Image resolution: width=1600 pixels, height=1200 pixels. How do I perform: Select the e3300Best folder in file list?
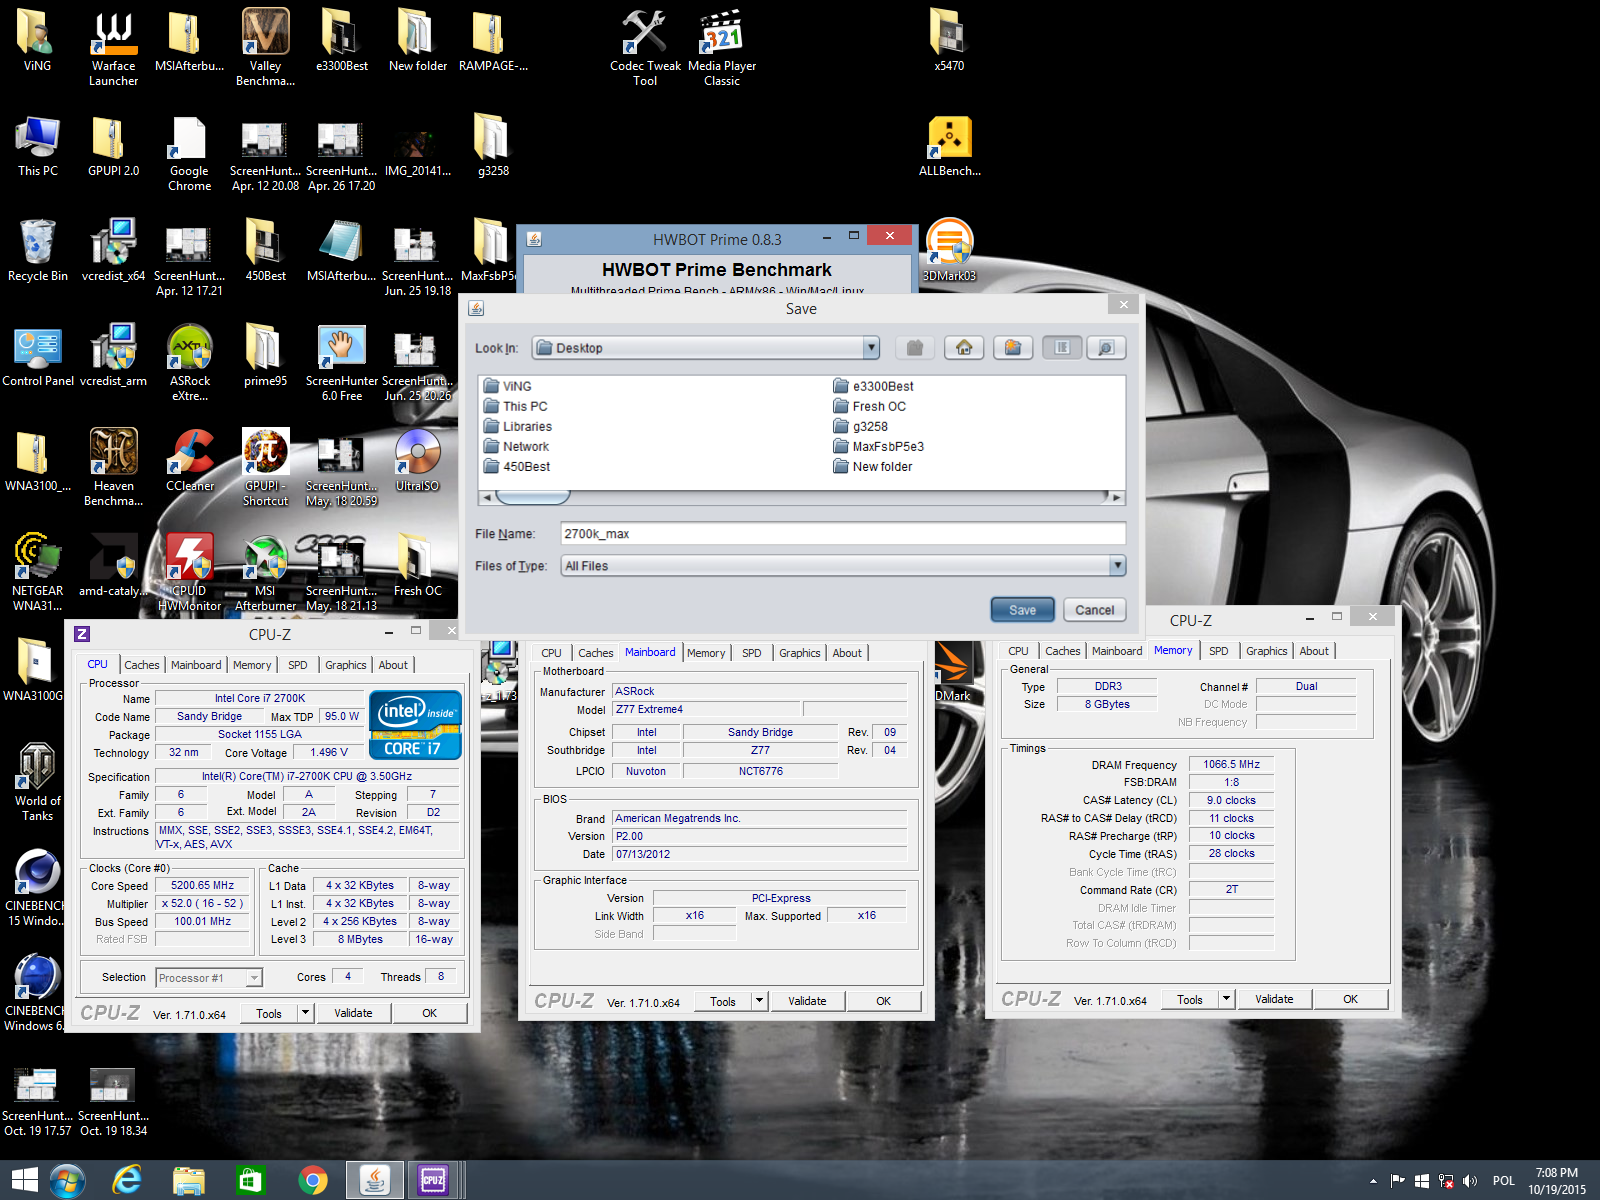(x=873, y=386)
